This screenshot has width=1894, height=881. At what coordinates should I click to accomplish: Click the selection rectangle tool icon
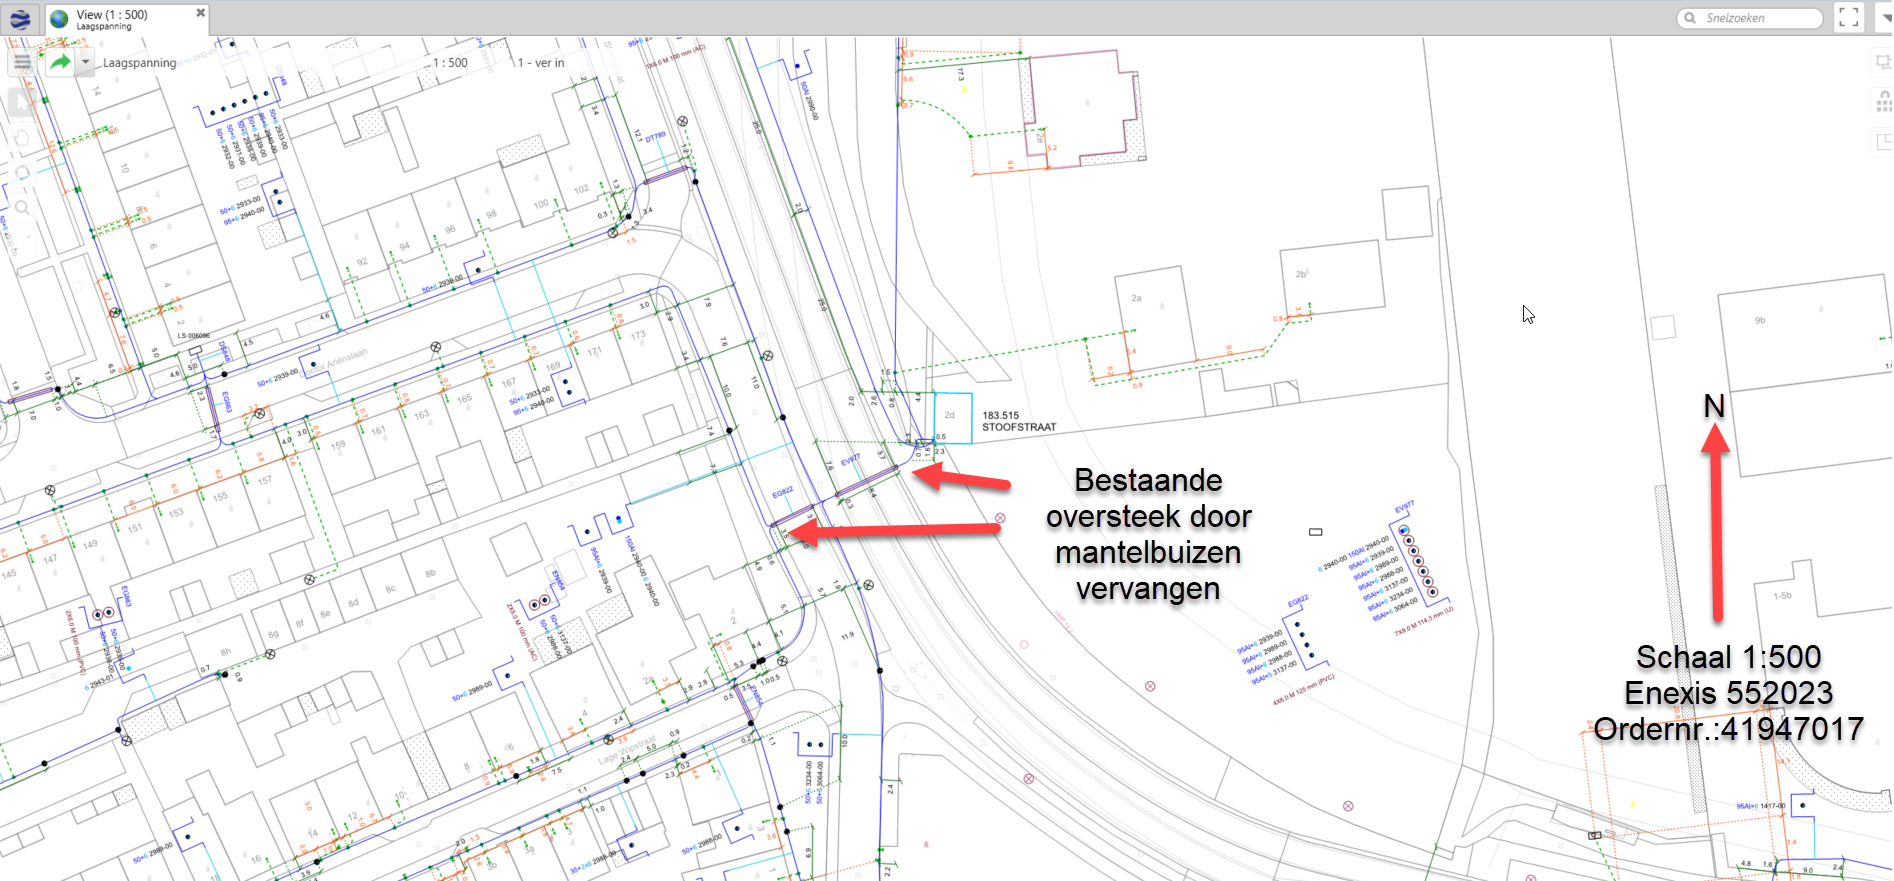(1883, 62)
